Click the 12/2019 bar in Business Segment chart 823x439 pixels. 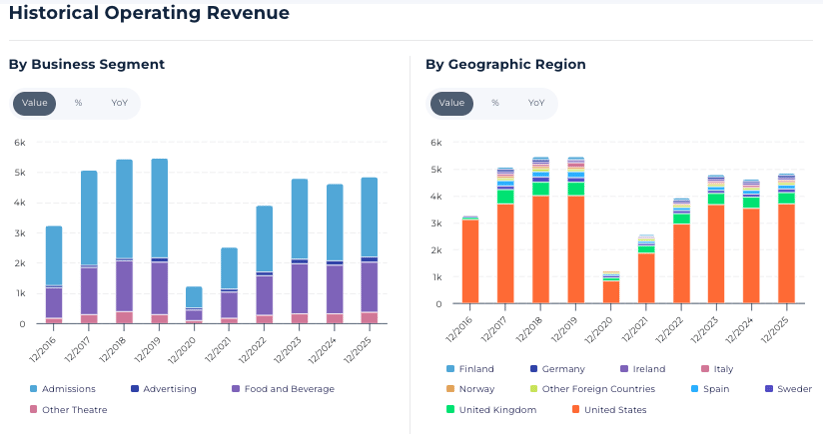(x=159, y=240)
